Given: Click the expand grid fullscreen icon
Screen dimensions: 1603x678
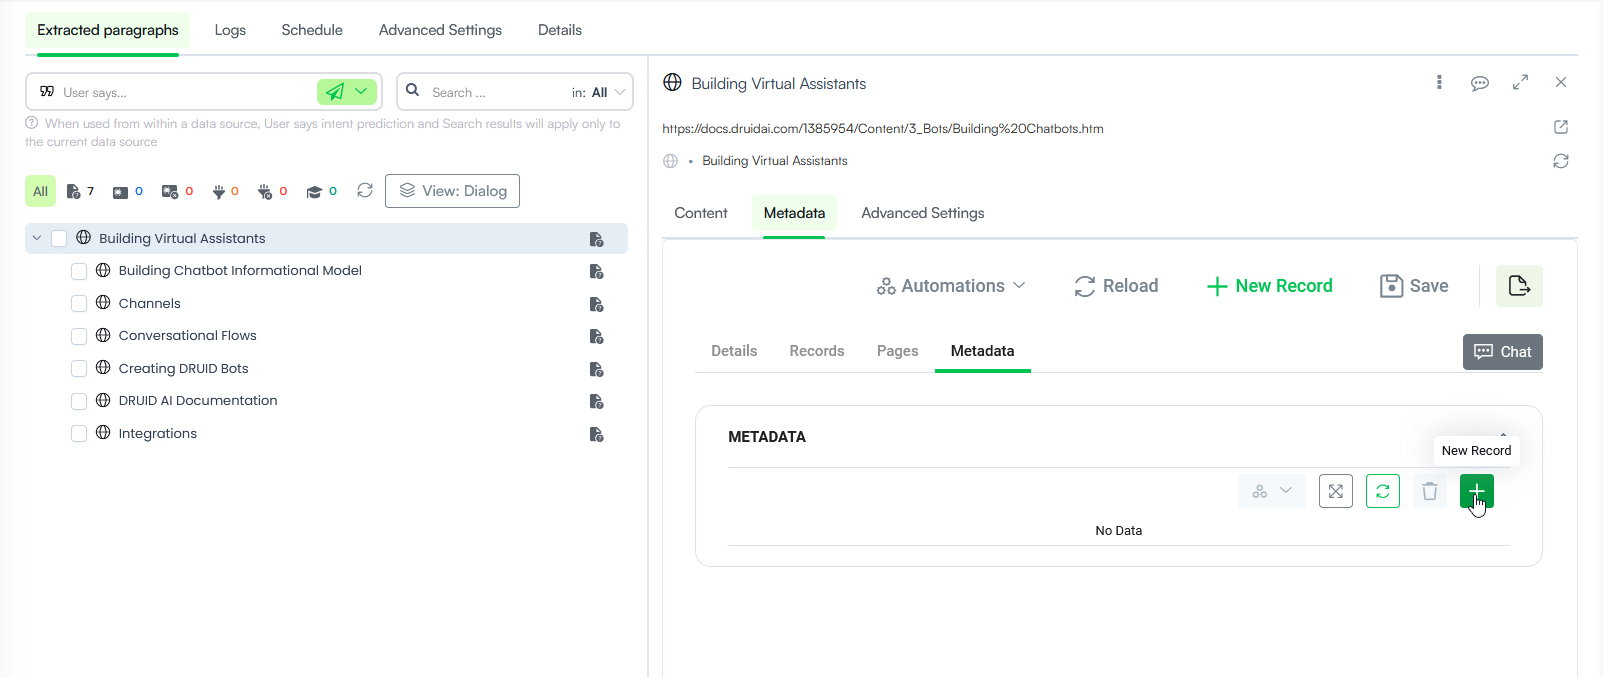Looking at the screenshot, I should 1336,491.
